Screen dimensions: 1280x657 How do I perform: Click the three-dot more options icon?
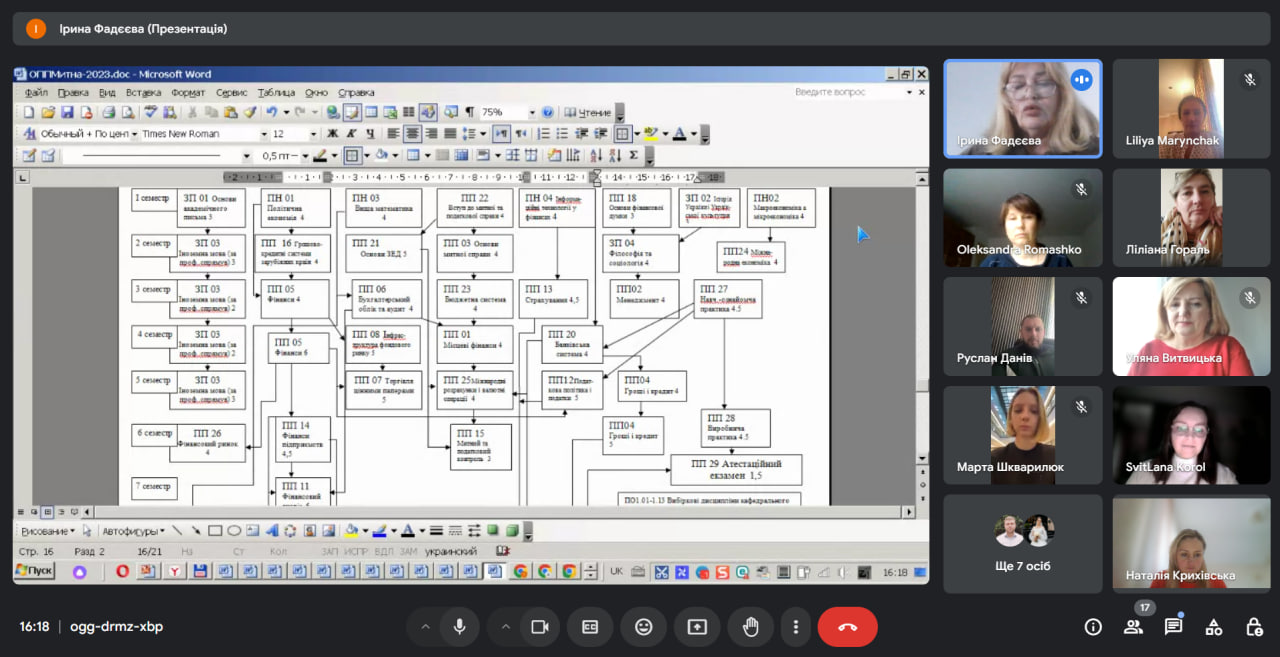click(x=796, y=627)
